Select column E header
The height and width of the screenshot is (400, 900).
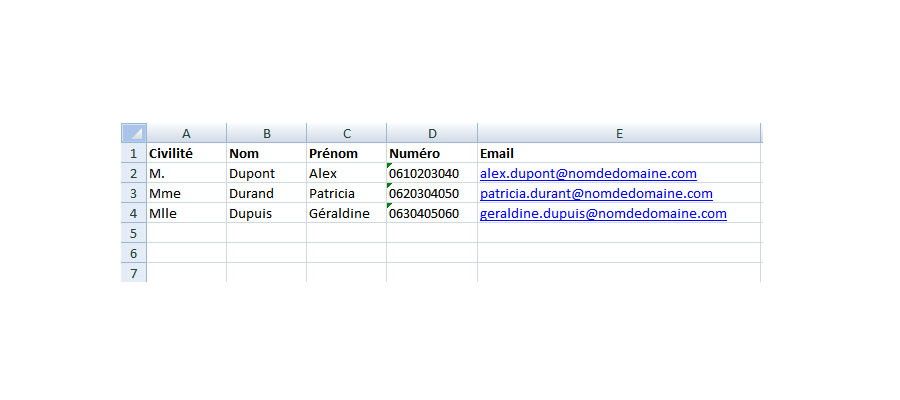coord(619,133)
